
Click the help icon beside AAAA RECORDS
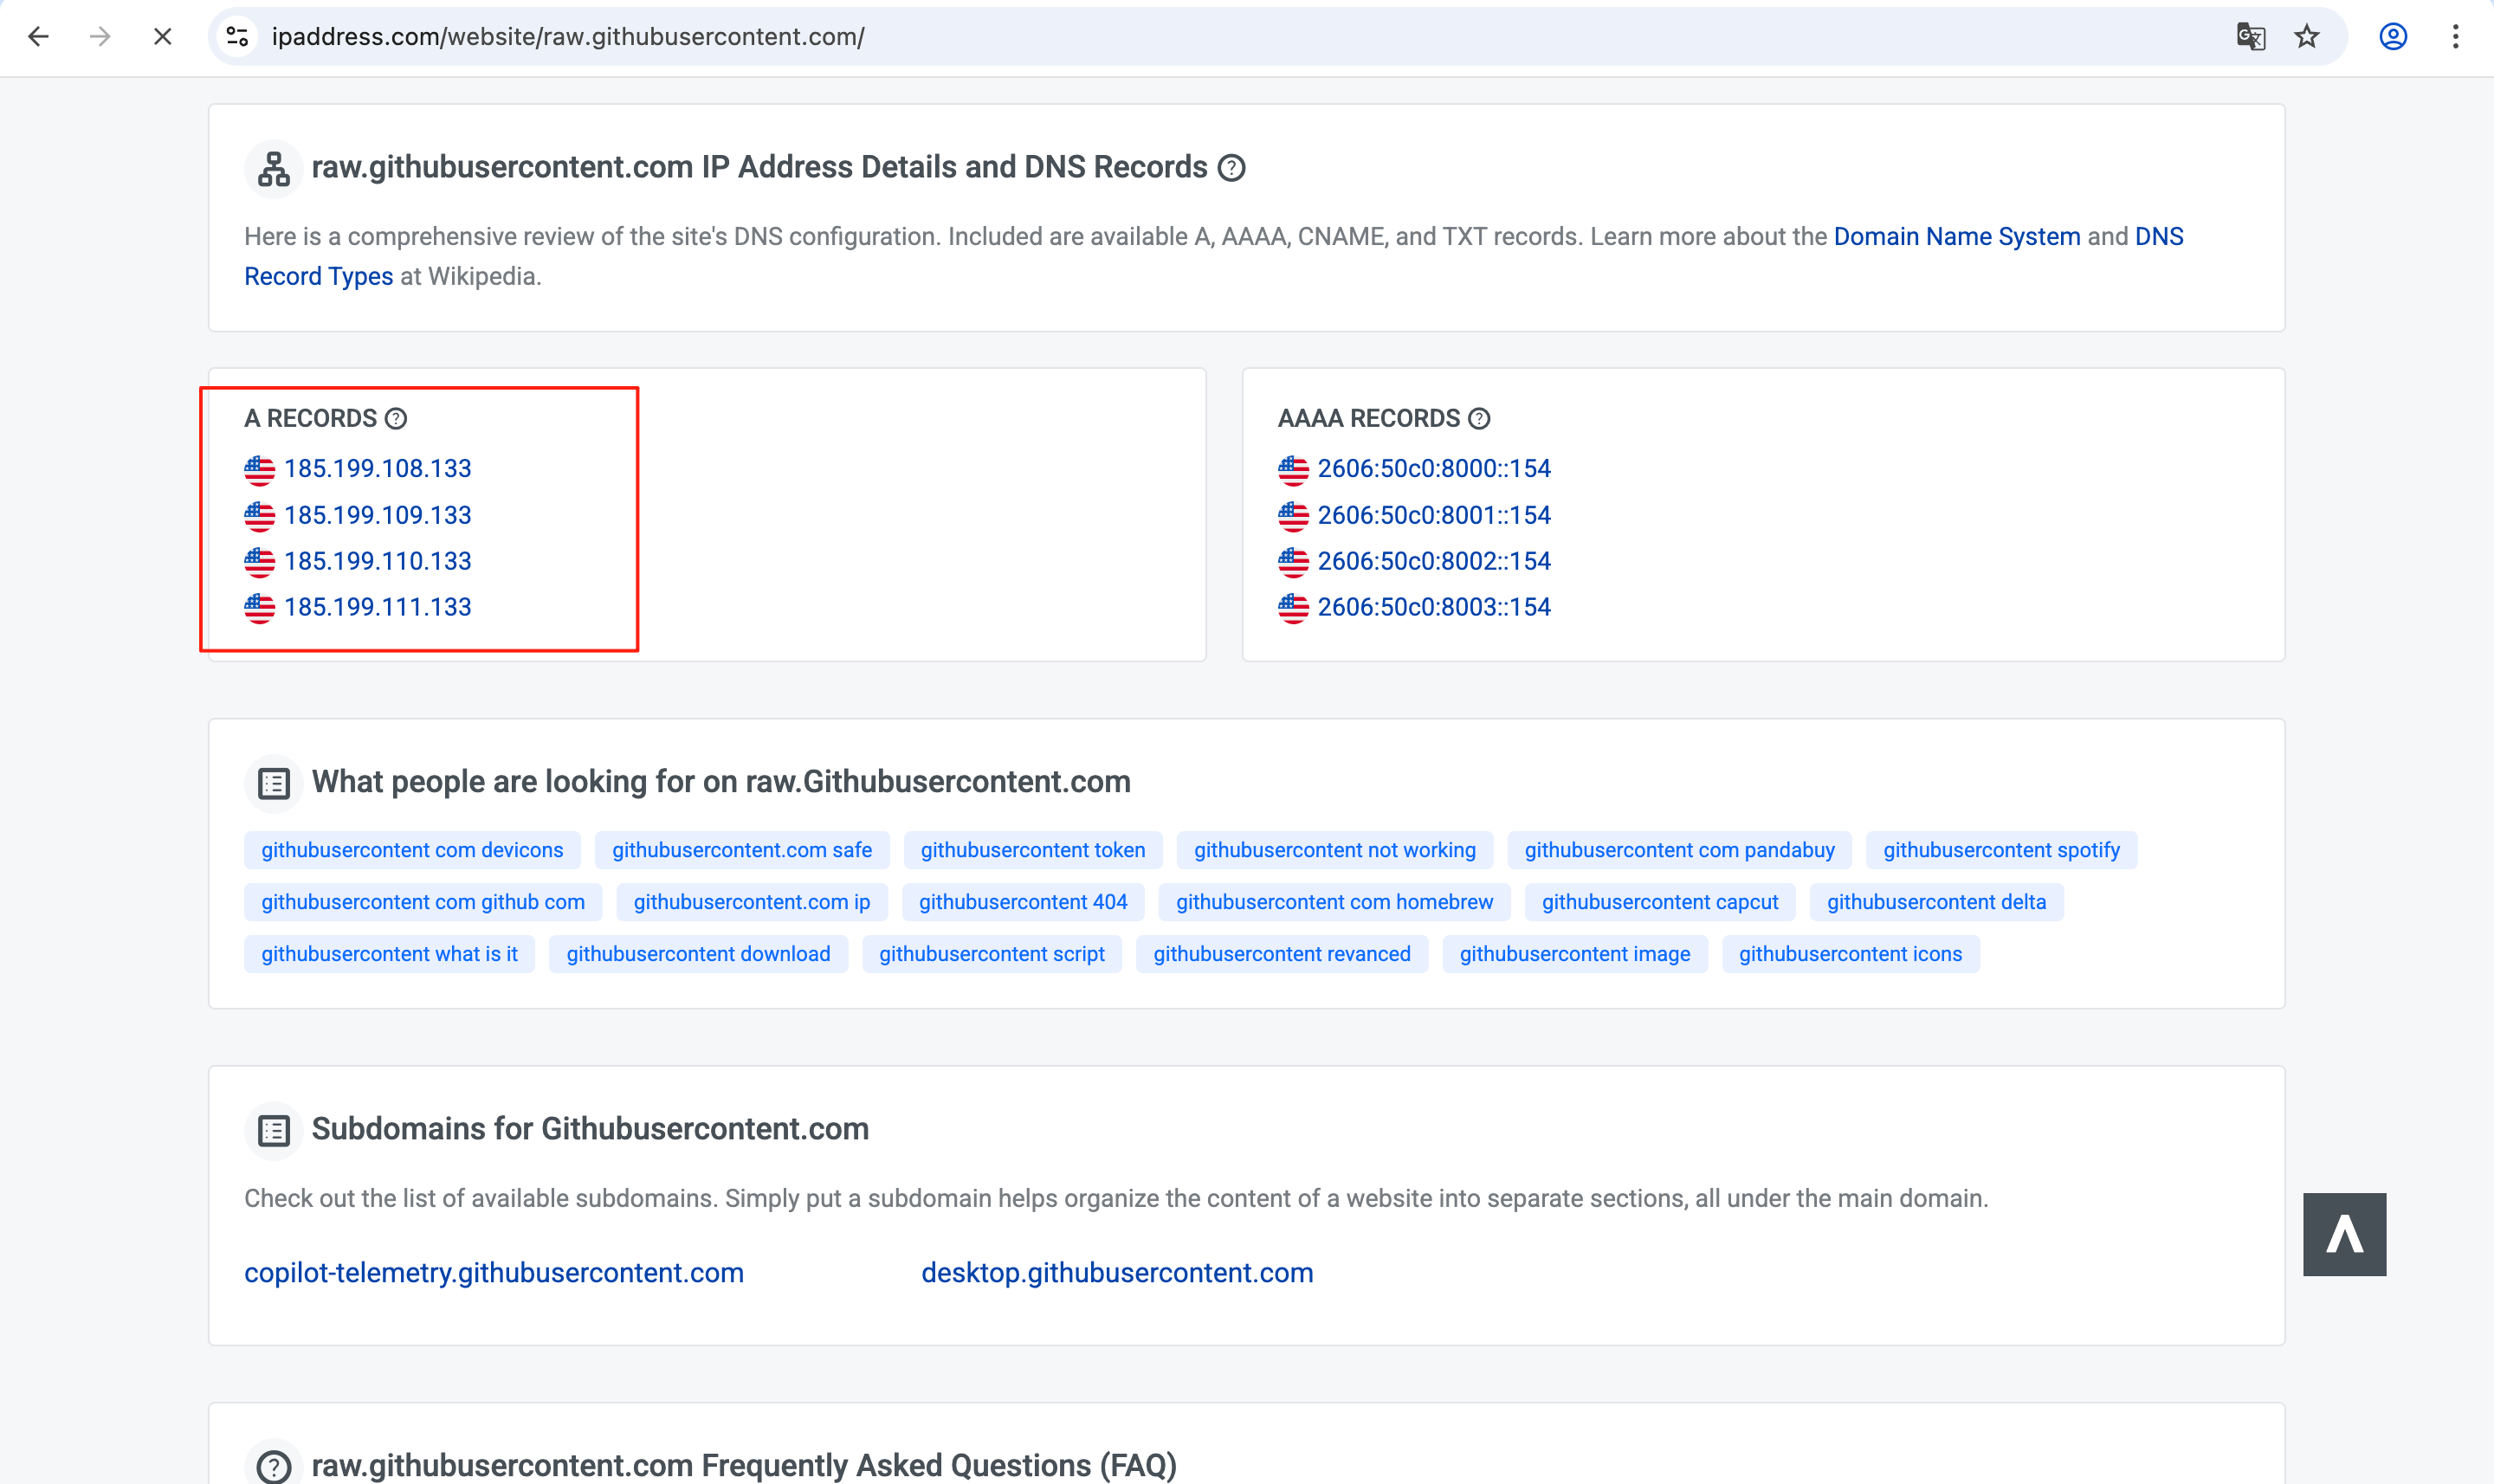tap(1479, 419)
